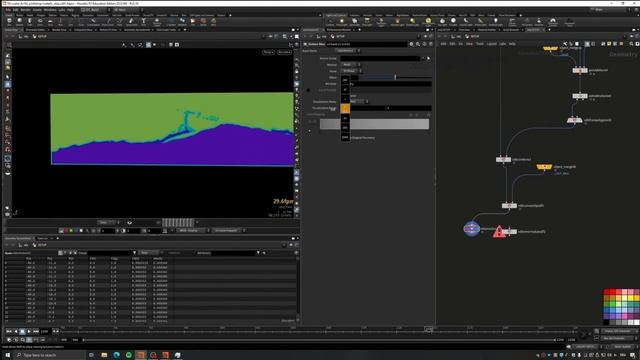Click the current frame marker on the timeline
The image size is (640, 360).
(428, 328)
